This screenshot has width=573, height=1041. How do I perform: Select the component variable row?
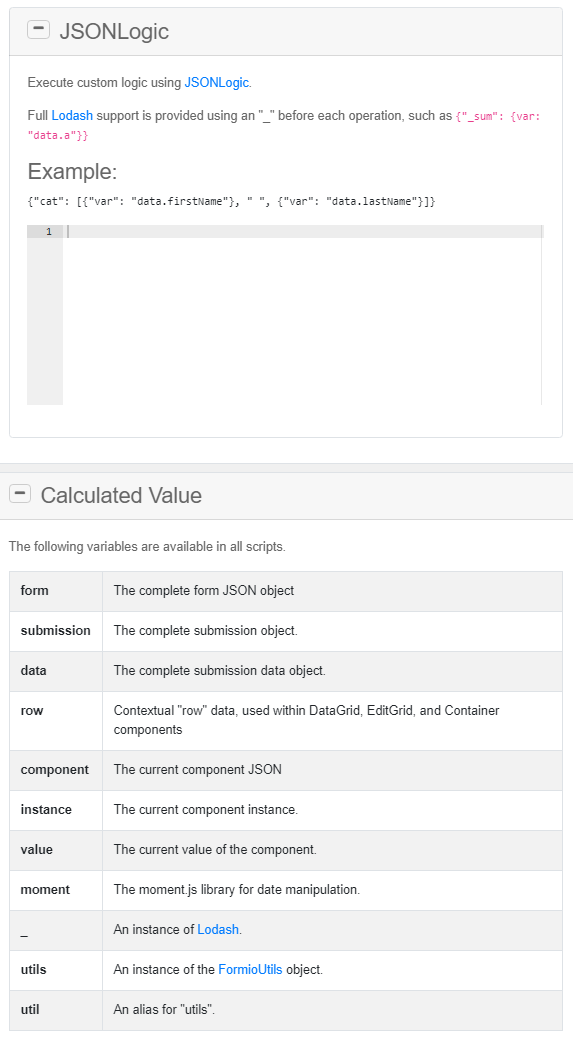coord(286,770)
